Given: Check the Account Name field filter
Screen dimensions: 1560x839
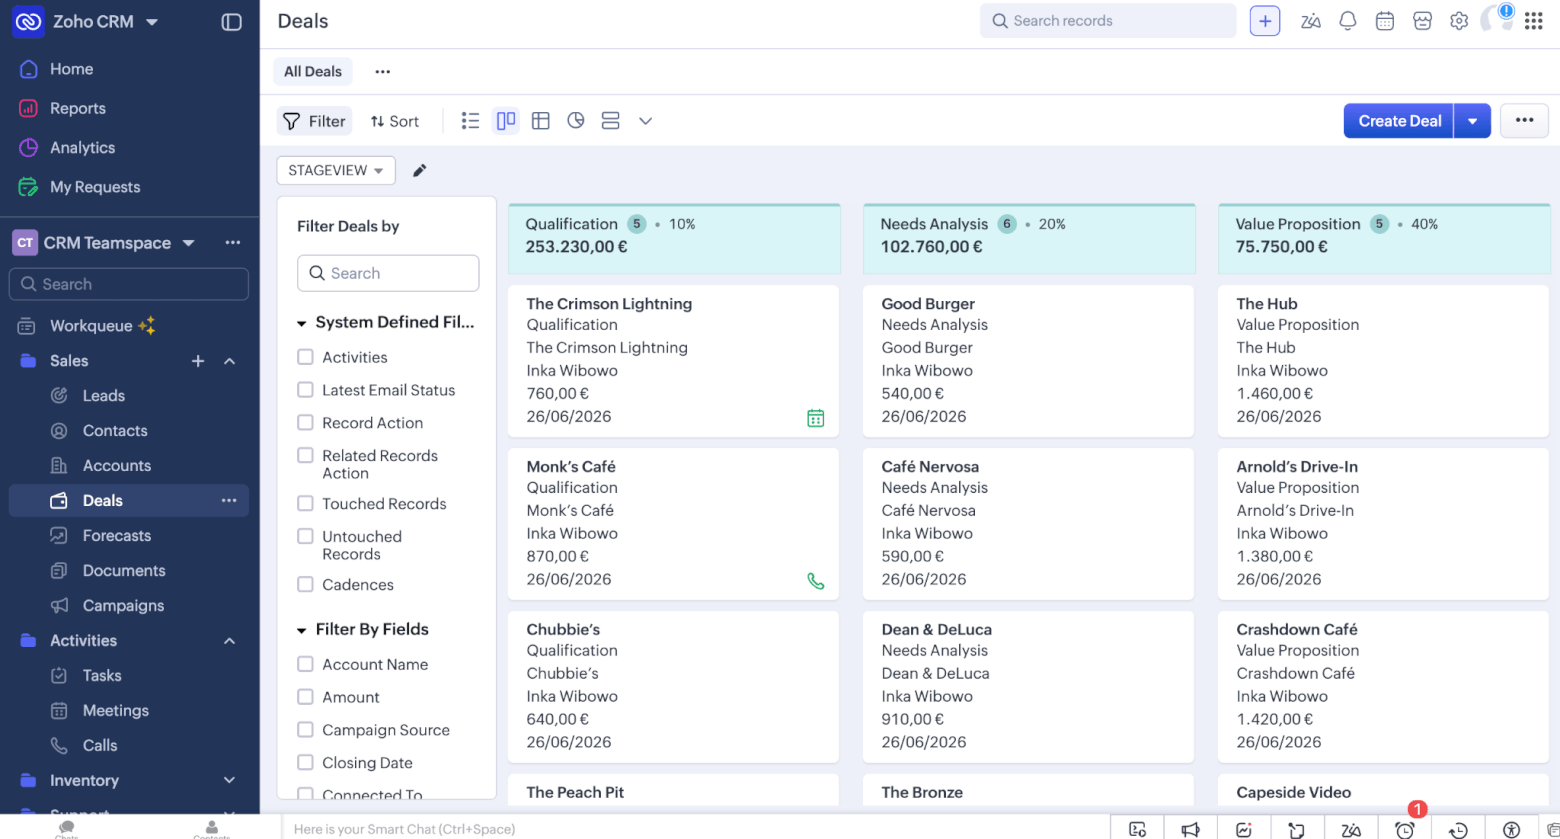Looking at the screenshot, I should (306, 664).
